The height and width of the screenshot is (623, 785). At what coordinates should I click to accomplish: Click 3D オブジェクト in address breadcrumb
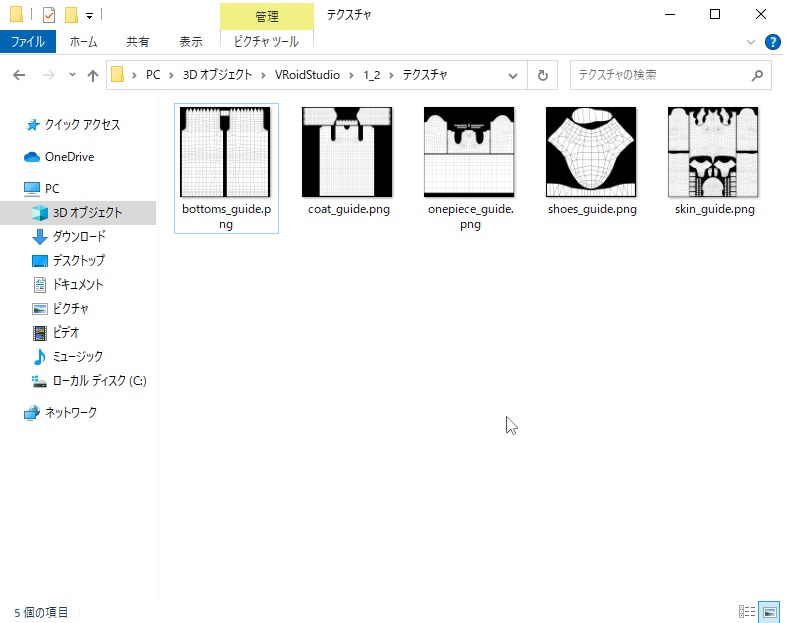point(217,75)
